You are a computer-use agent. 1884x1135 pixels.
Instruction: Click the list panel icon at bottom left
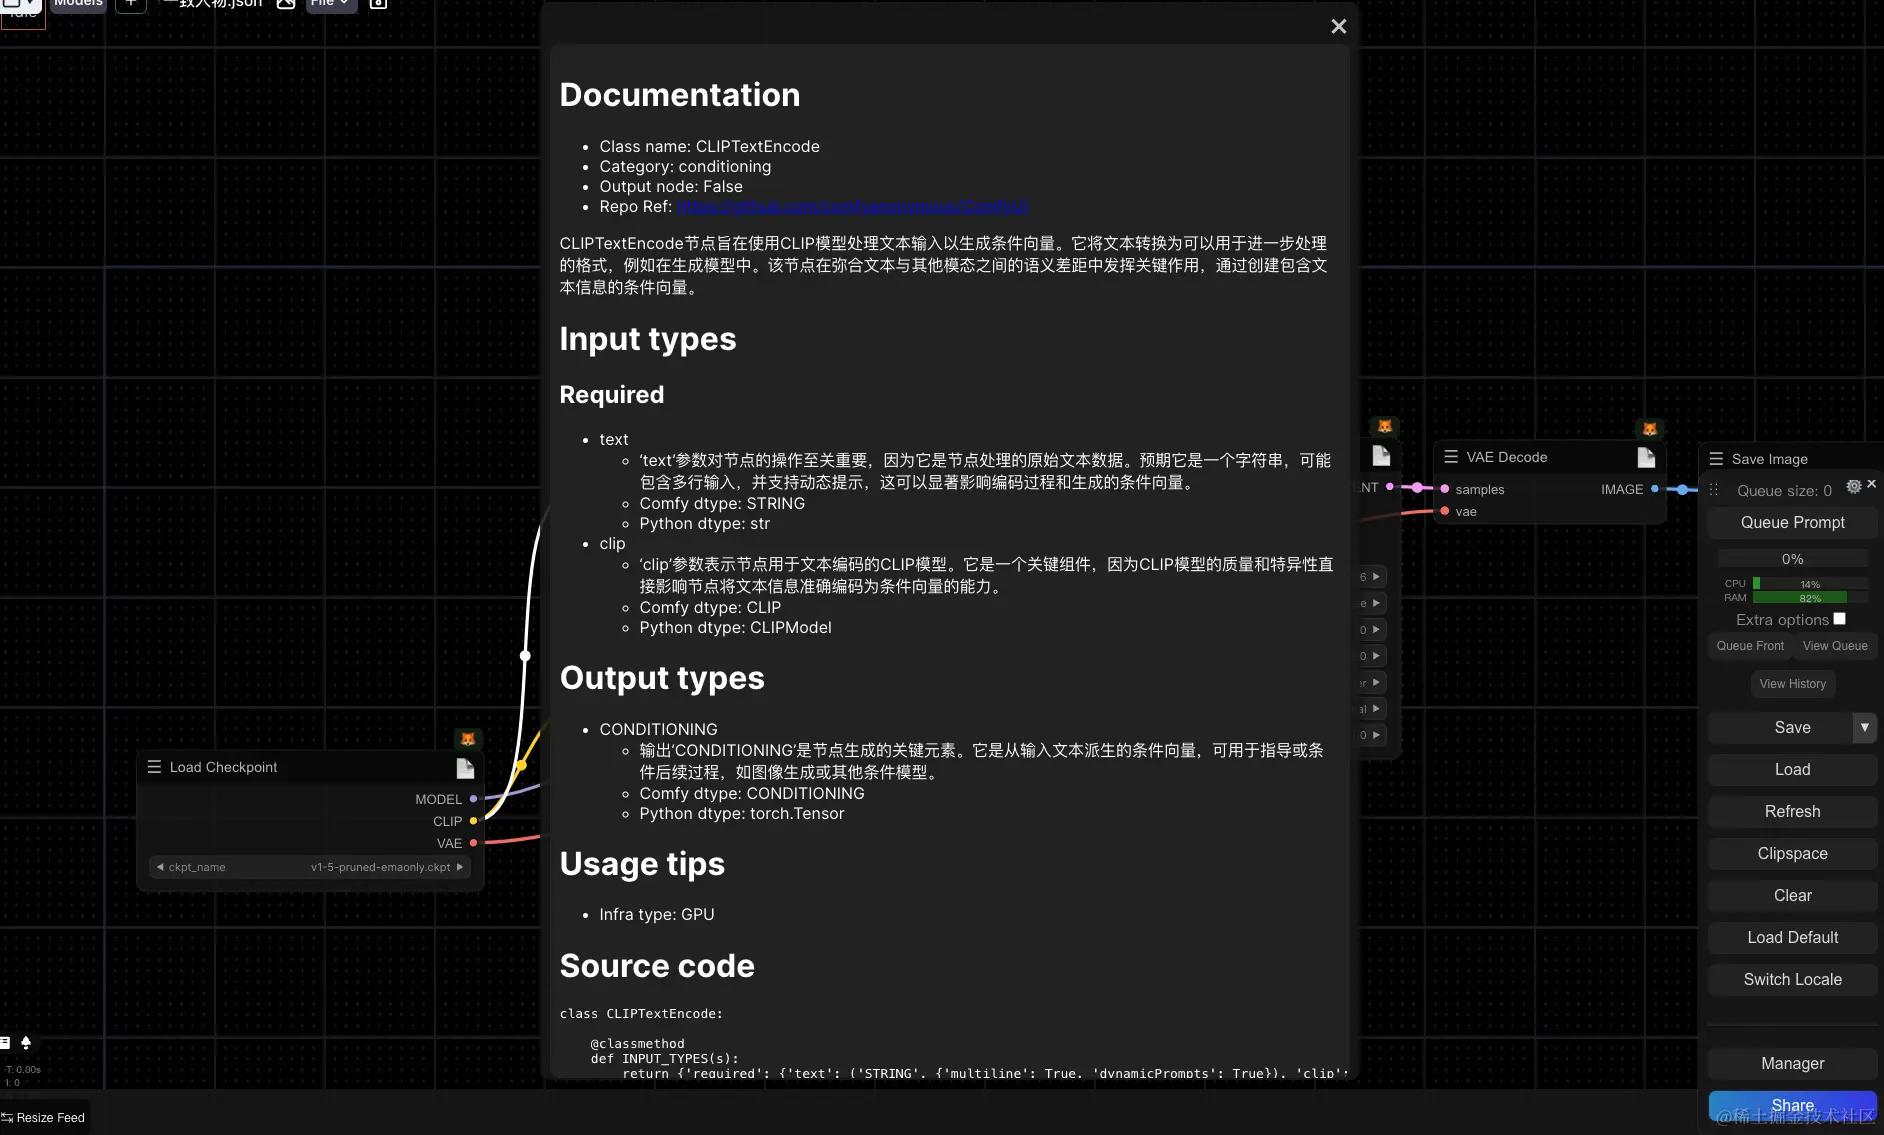pos(5,1043)
